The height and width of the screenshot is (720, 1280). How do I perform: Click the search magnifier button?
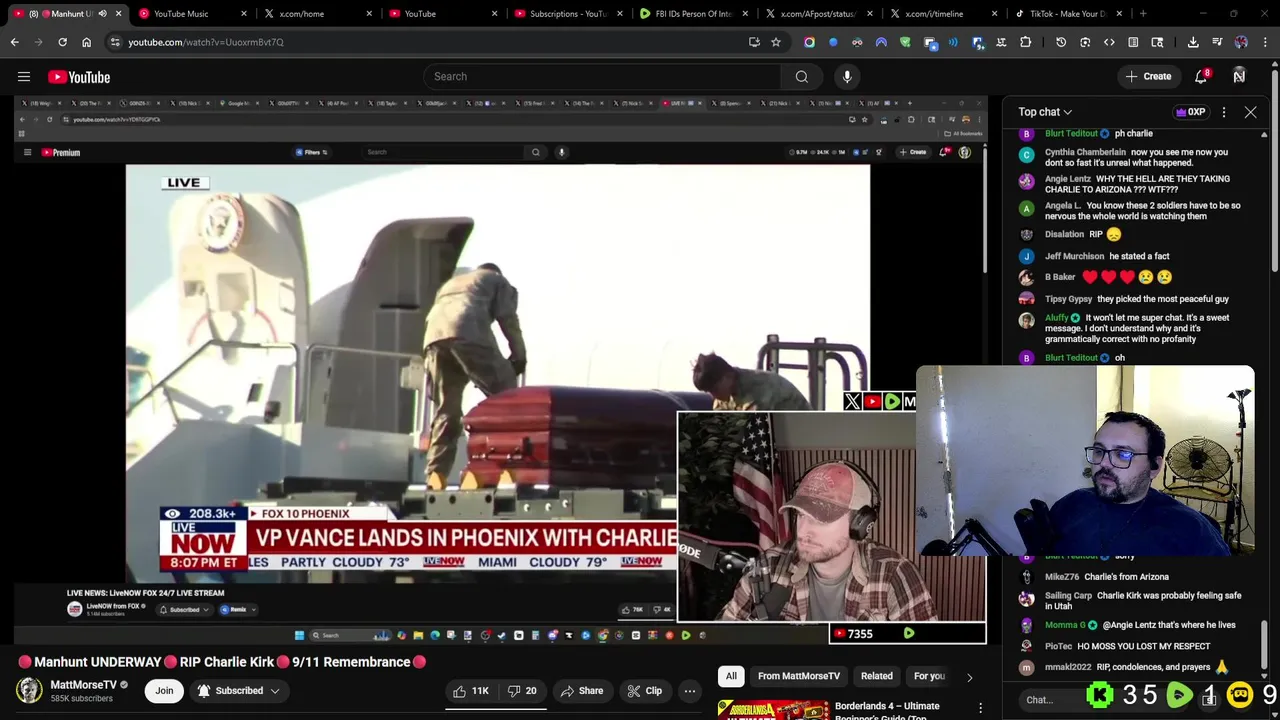(801, 77)
